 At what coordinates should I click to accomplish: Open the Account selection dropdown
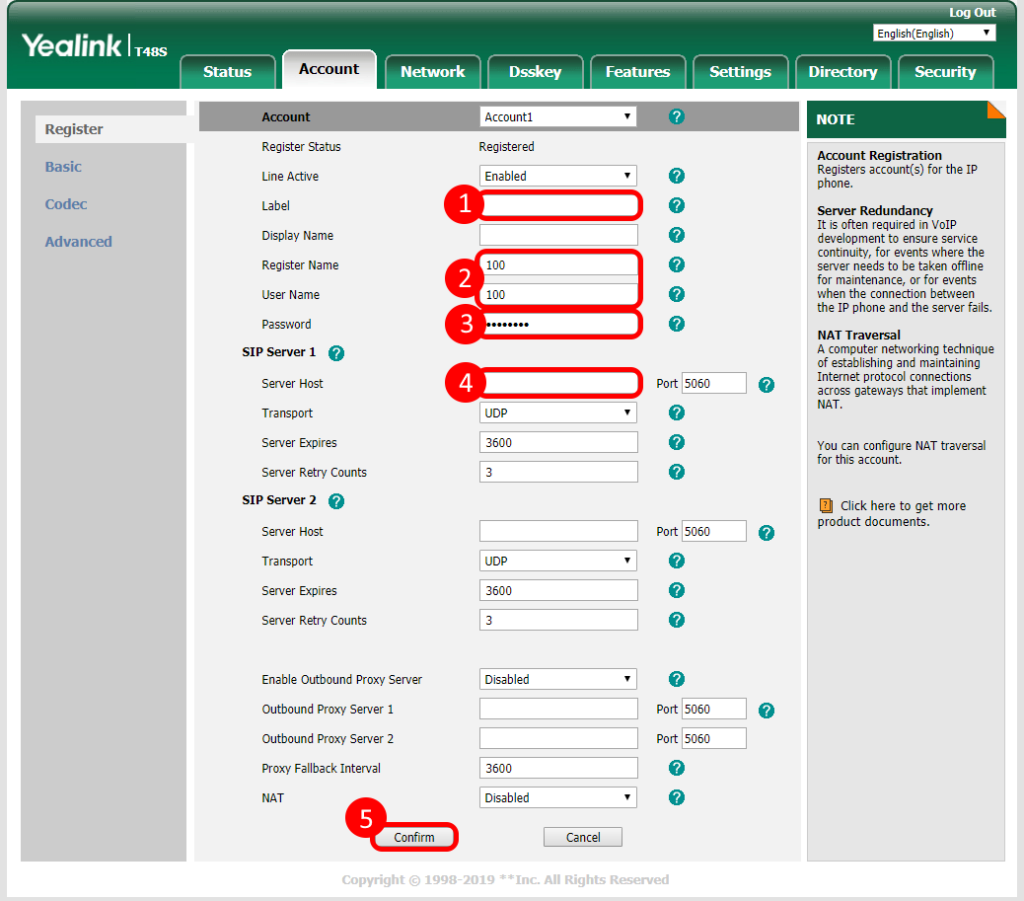coord(558,117)
